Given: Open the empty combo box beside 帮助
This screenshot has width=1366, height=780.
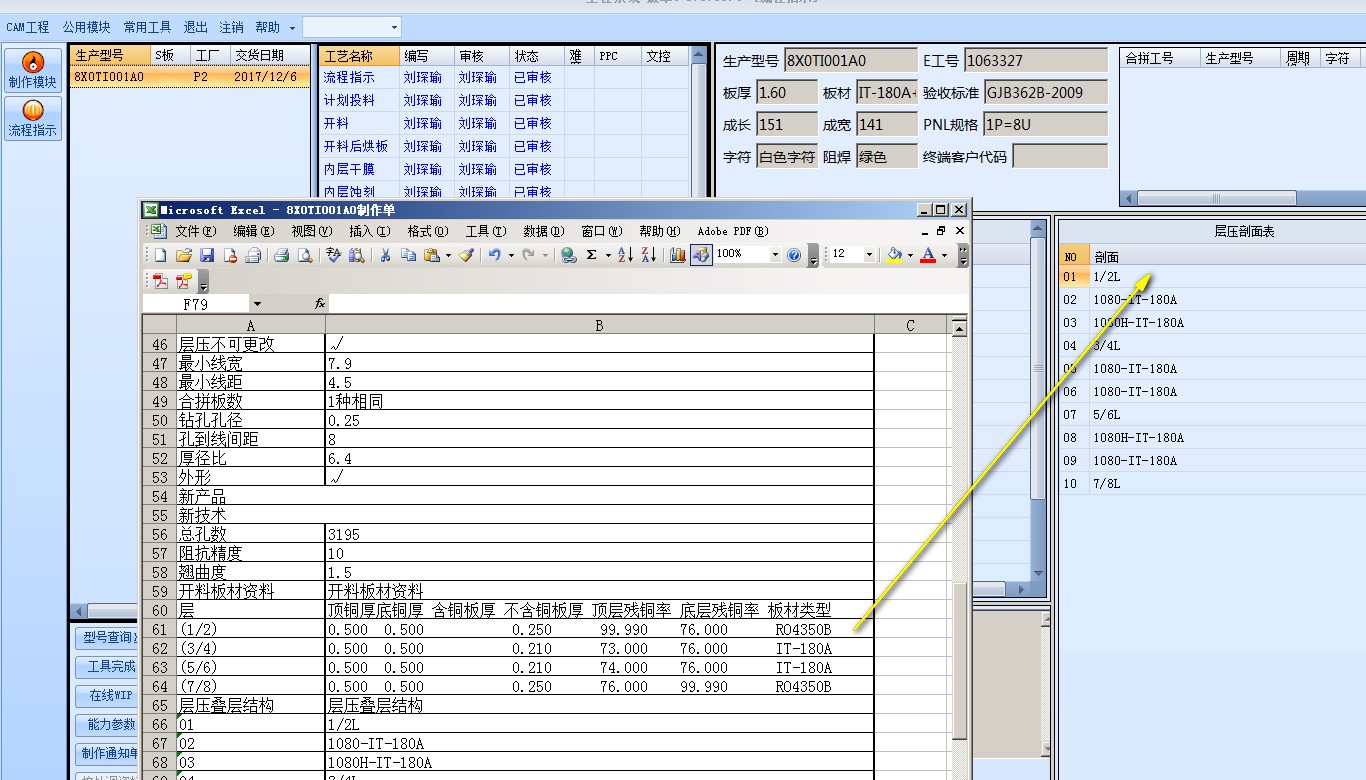Looking at the screenshot, I should point(352,27).
